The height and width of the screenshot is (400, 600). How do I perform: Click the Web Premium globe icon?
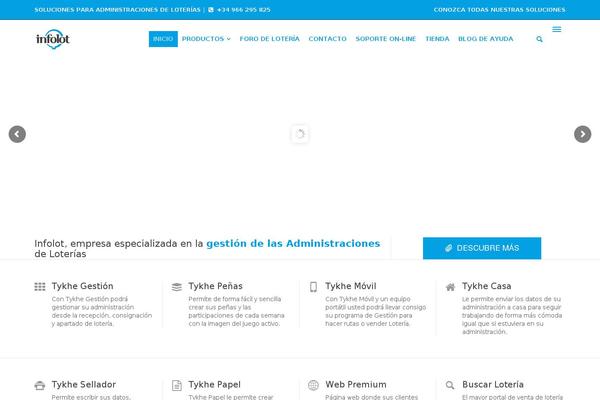pyautogui.click(x=313, y=385)
